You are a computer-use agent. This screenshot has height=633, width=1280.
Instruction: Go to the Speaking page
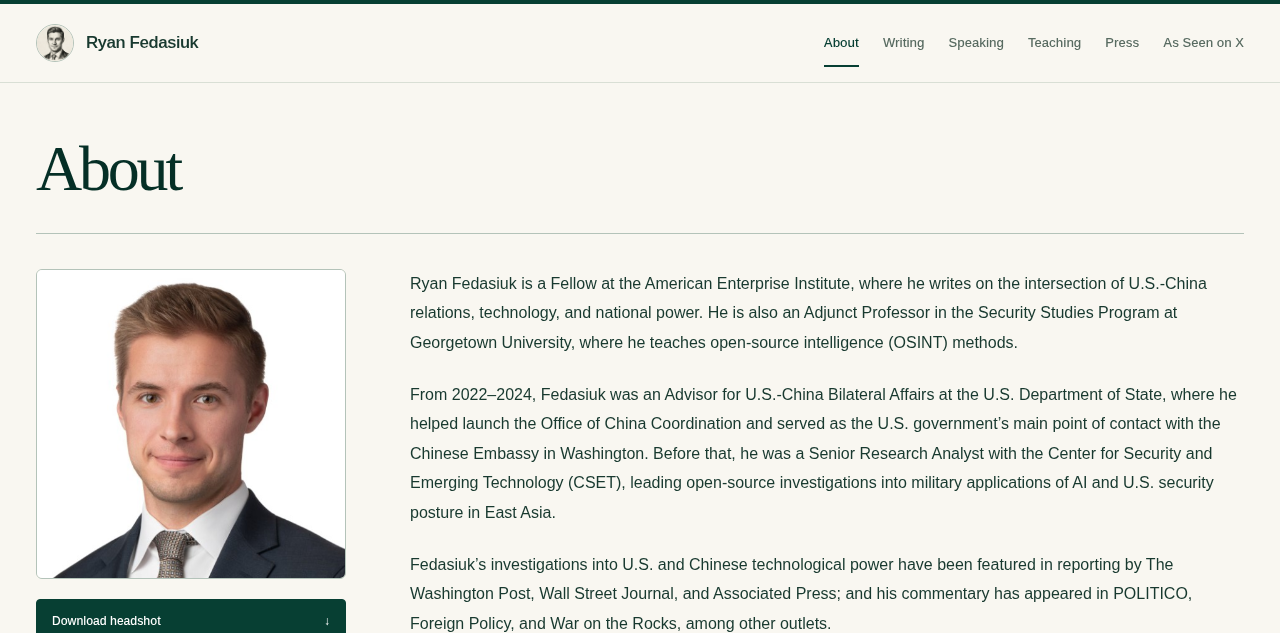point(976,43)
